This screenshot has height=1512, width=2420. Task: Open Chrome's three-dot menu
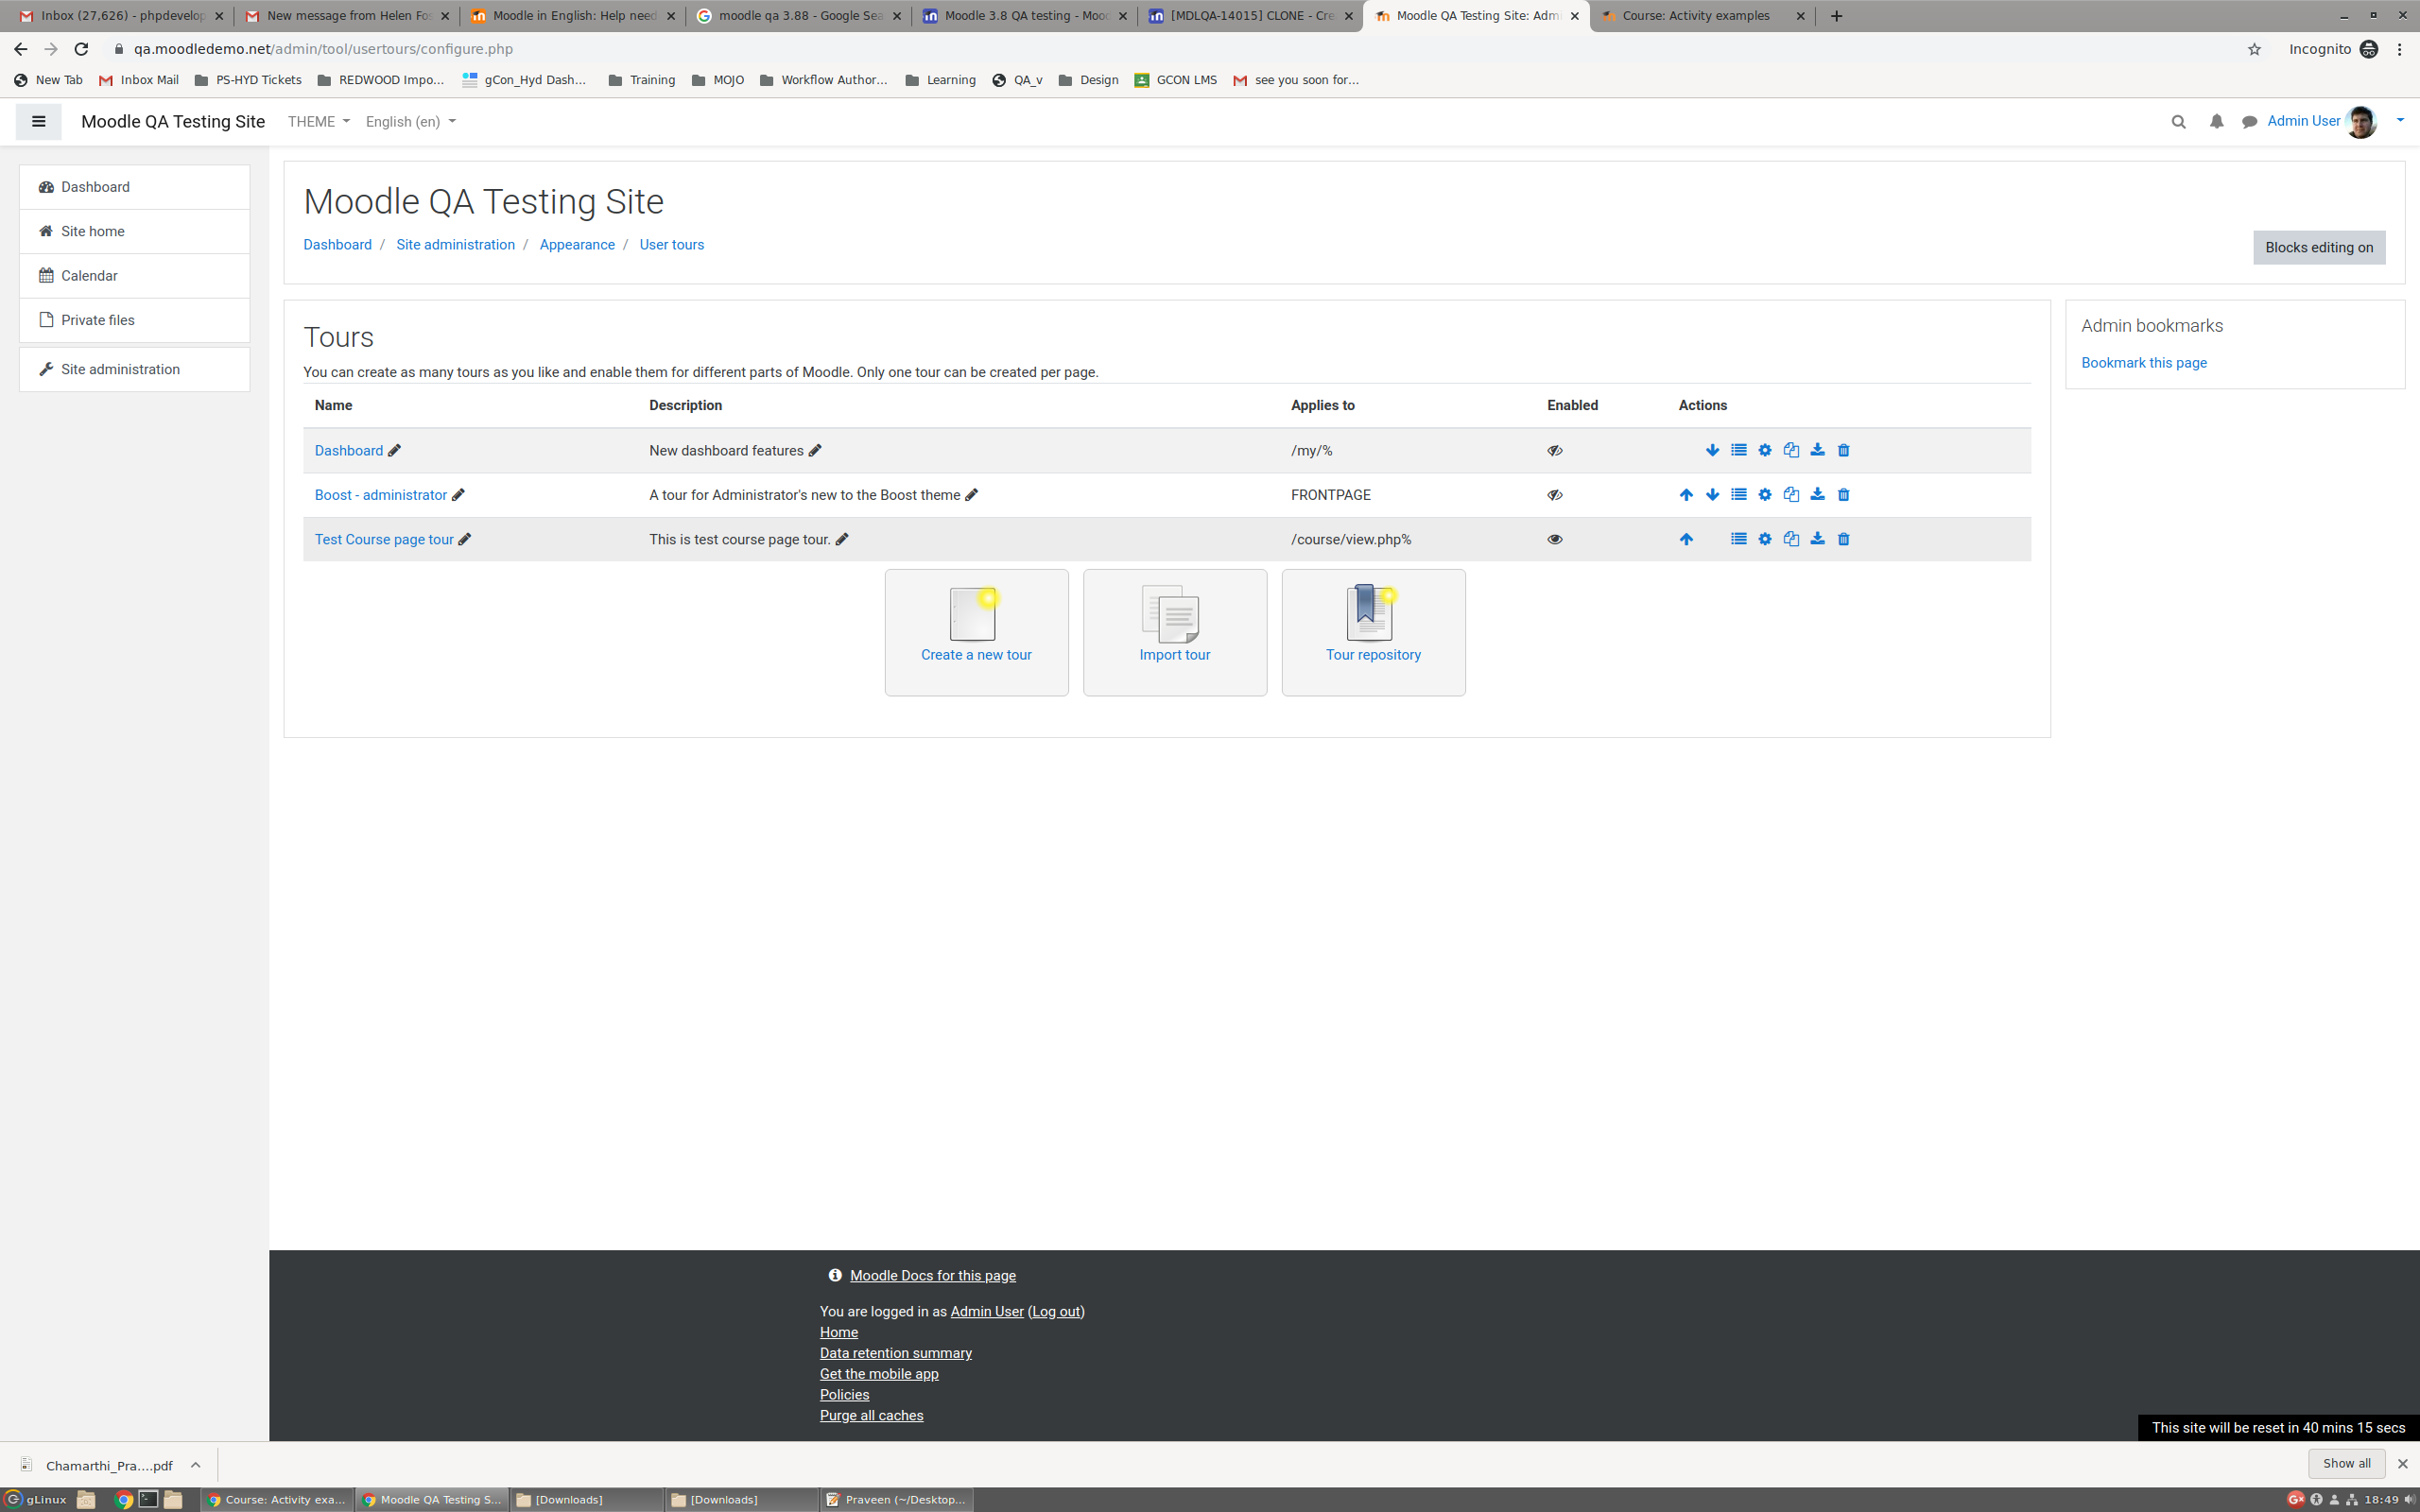2399,49
